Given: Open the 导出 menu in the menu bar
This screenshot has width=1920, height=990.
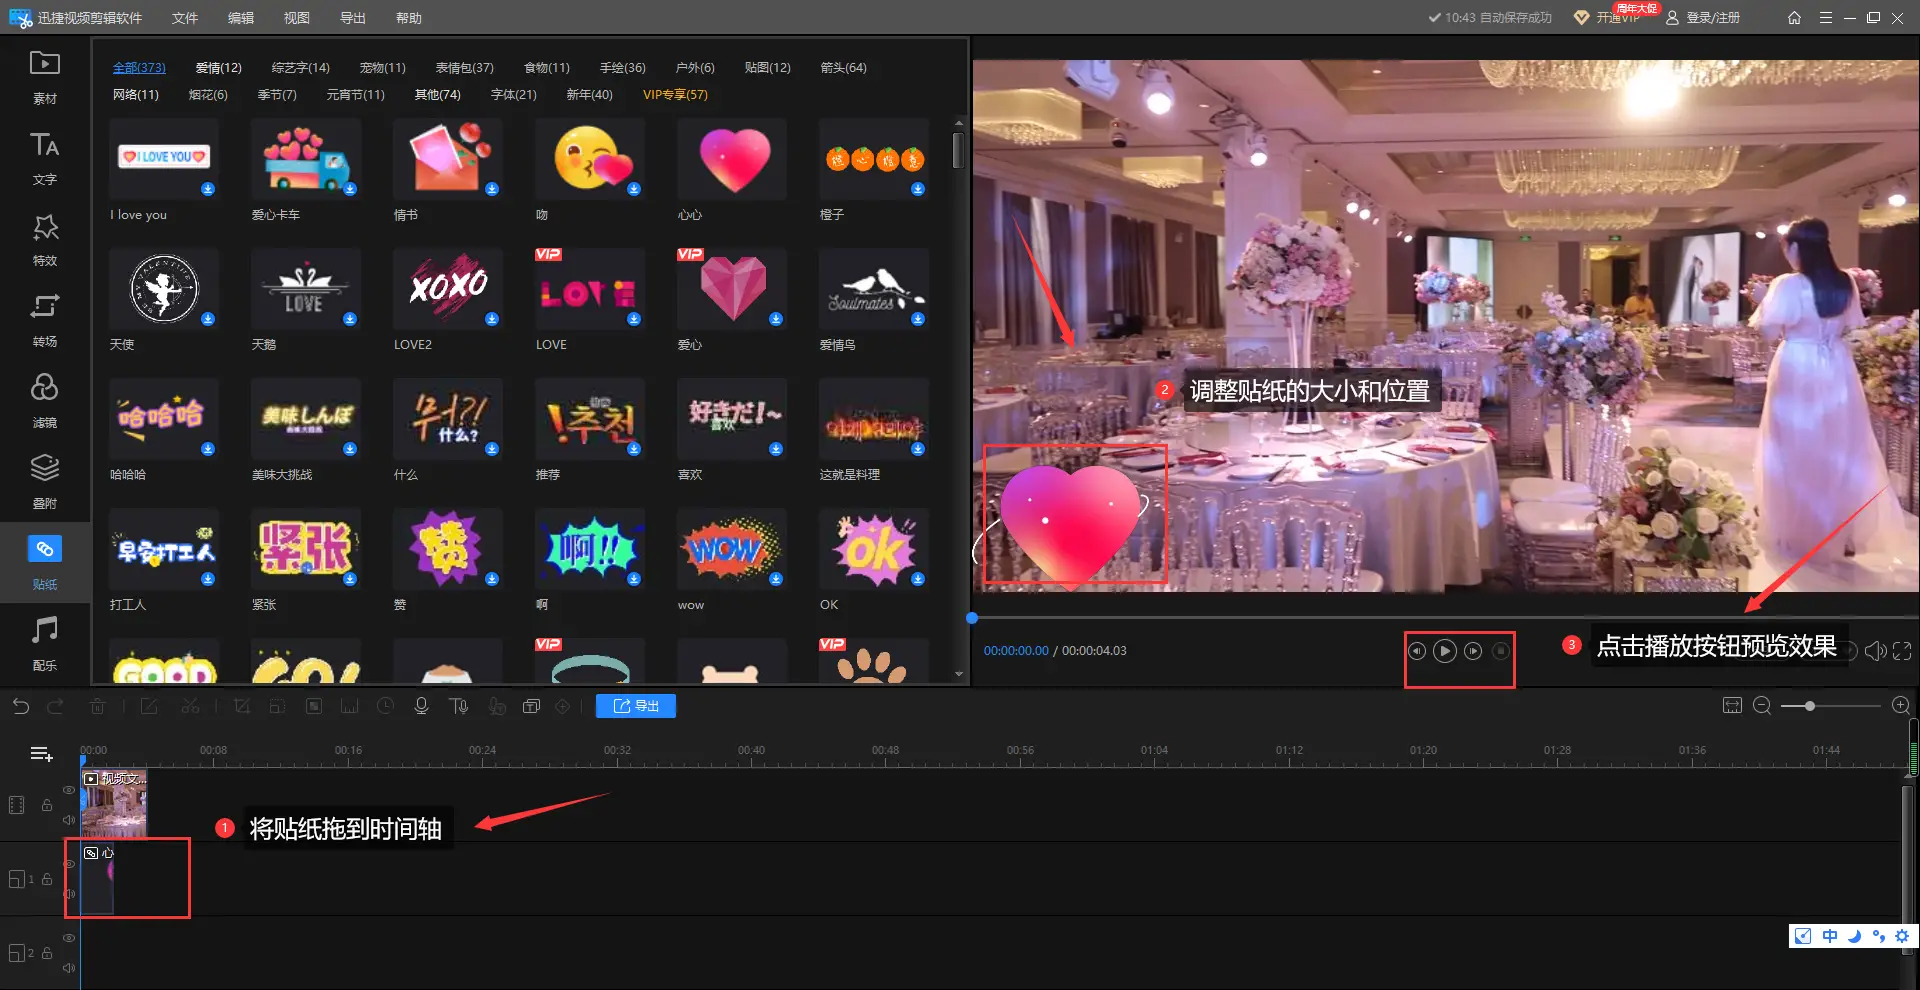Looking at the screenshot, I should point(353,18).
